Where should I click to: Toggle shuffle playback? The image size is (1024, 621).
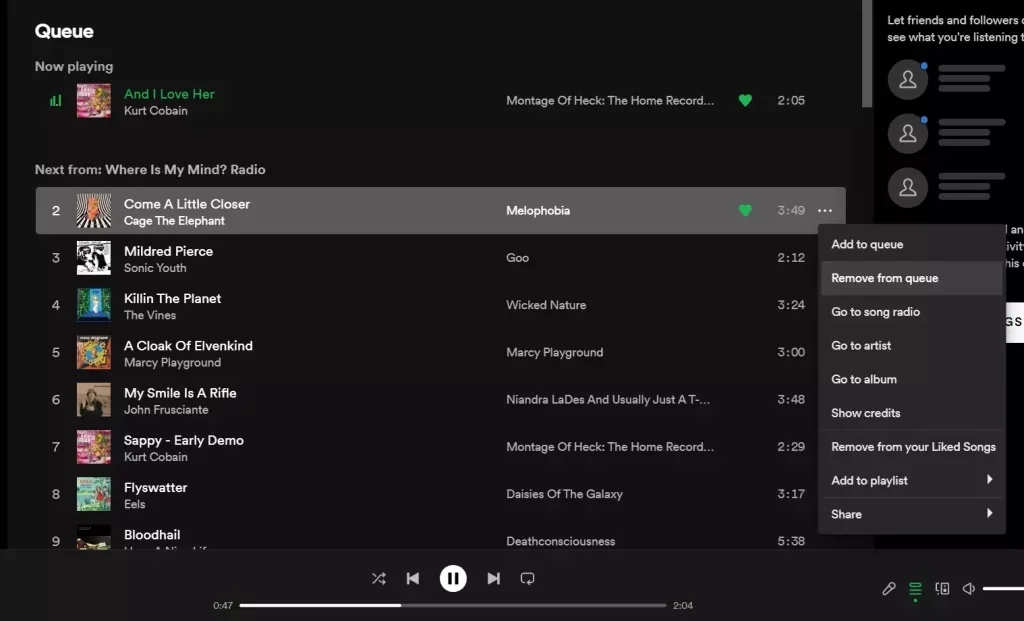tap(379, 579)
